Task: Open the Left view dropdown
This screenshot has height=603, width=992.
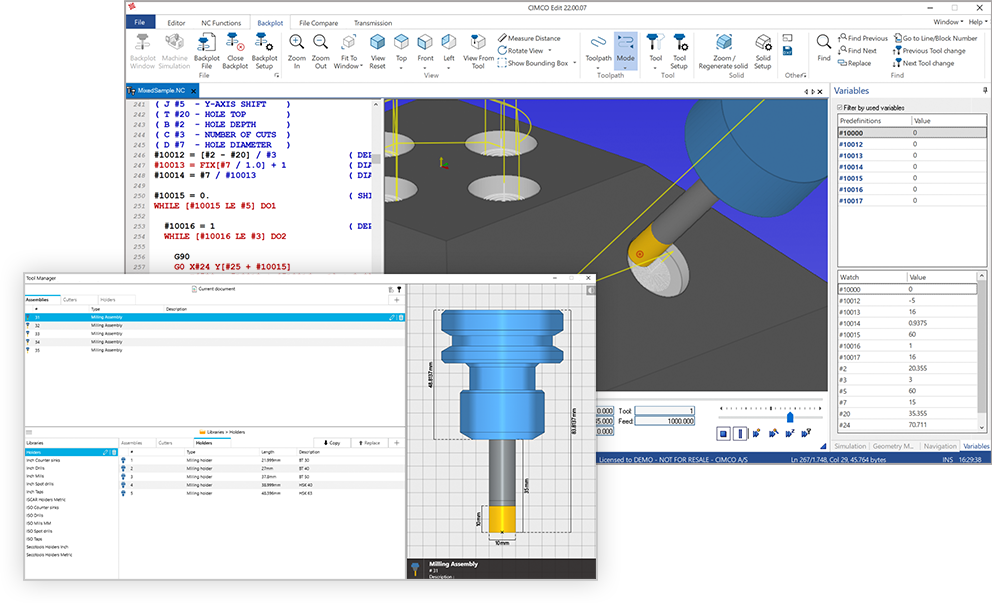Action: (x=449, y=68)
